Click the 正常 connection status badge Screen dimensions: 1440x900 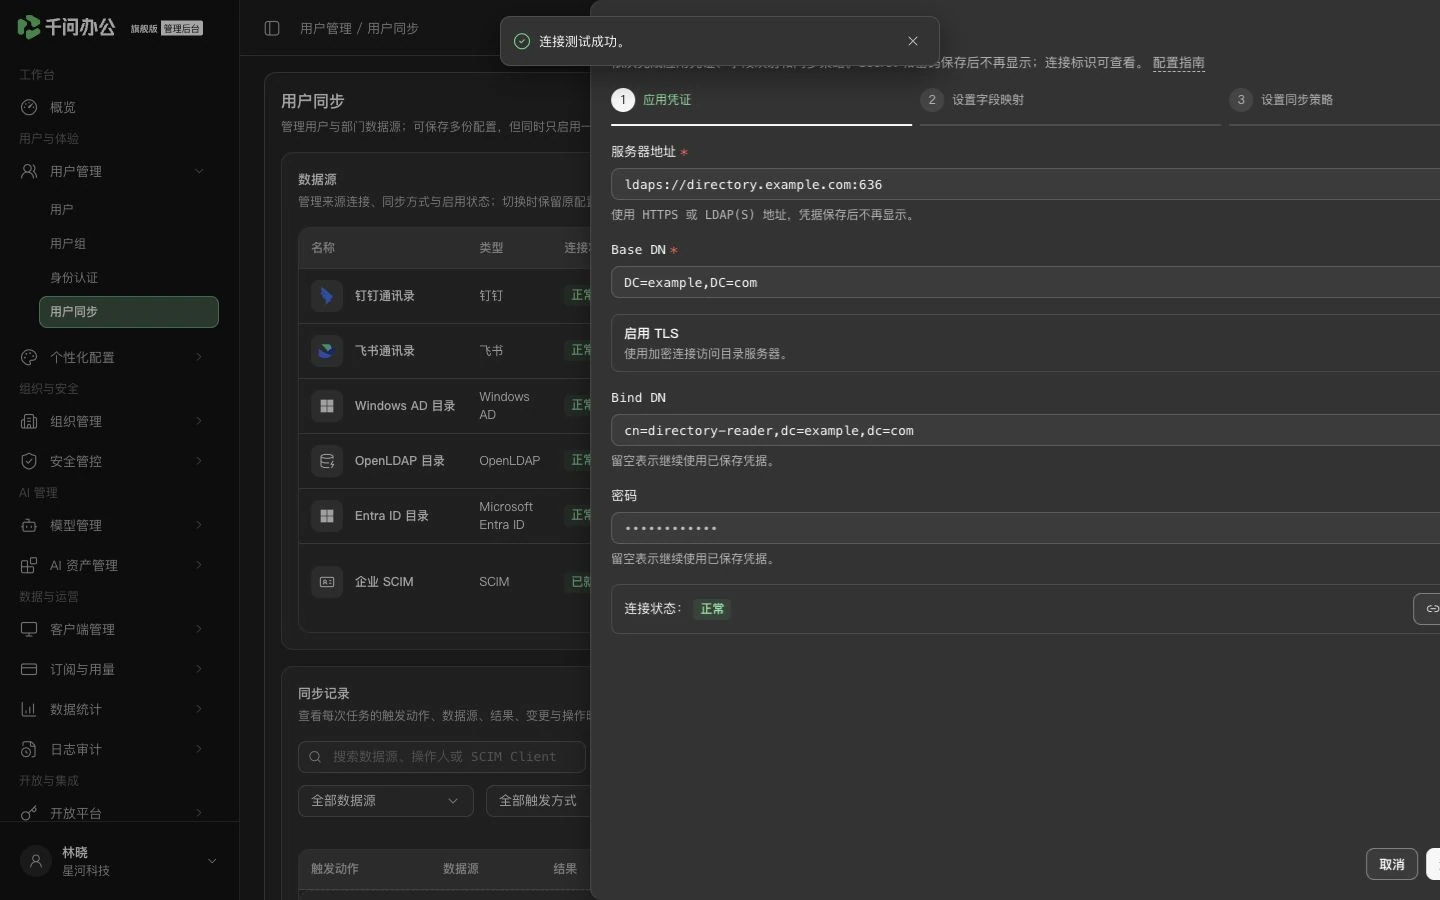coord(713,609)
